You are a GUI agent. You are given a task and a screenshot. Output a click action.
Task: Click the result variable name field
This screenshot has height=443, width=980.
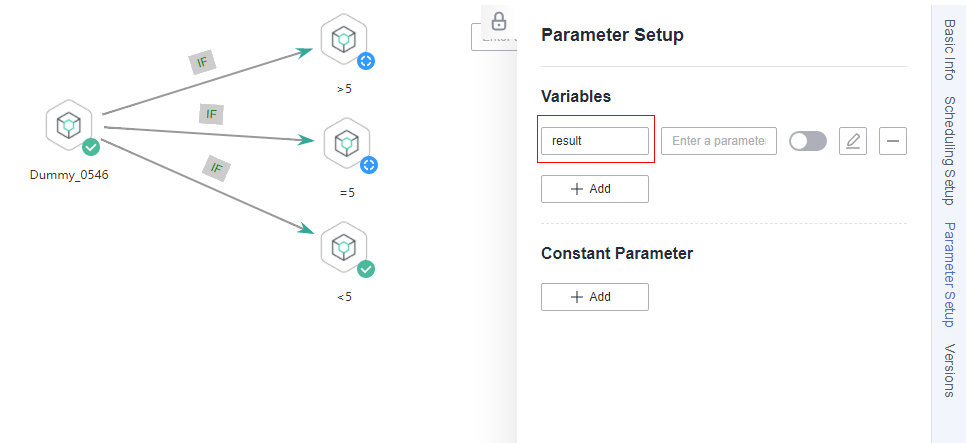[595, 141]
